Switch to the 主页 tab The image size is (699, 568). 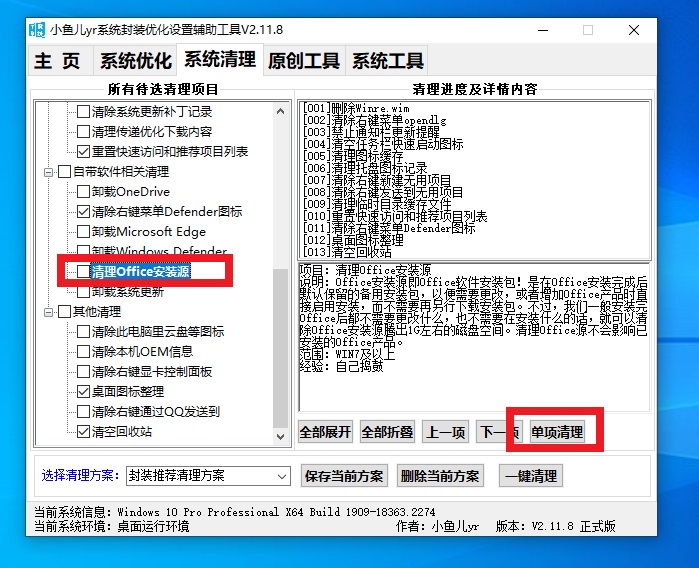57,61
